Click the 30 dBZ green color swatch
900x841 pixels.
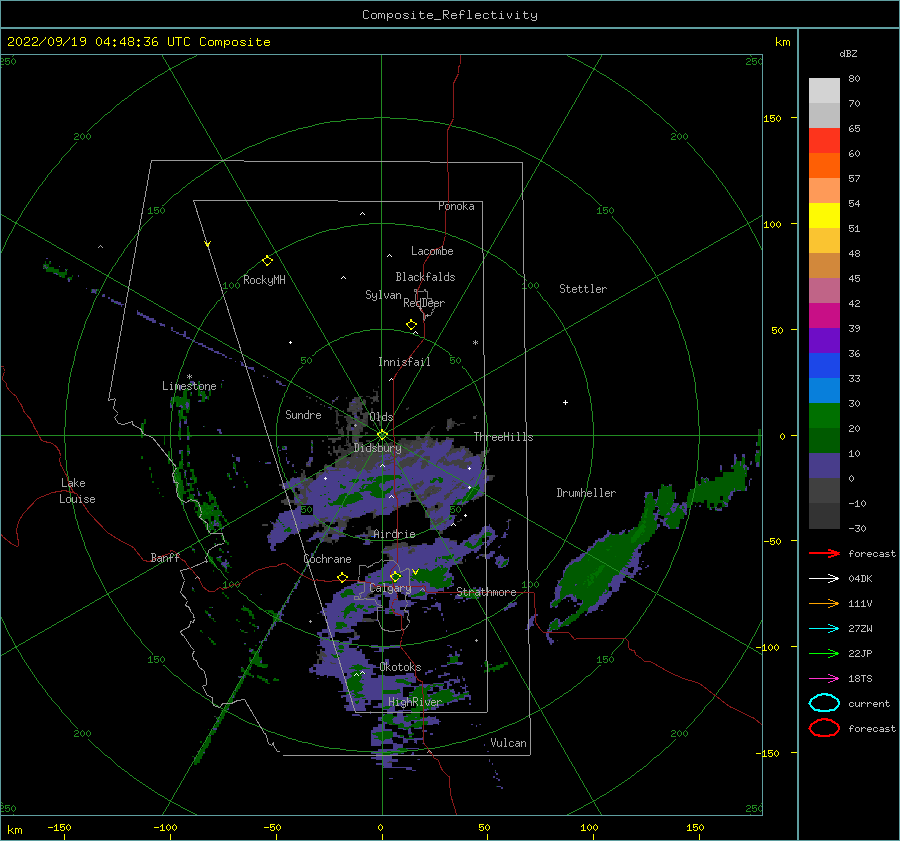[x=824, y=416]
